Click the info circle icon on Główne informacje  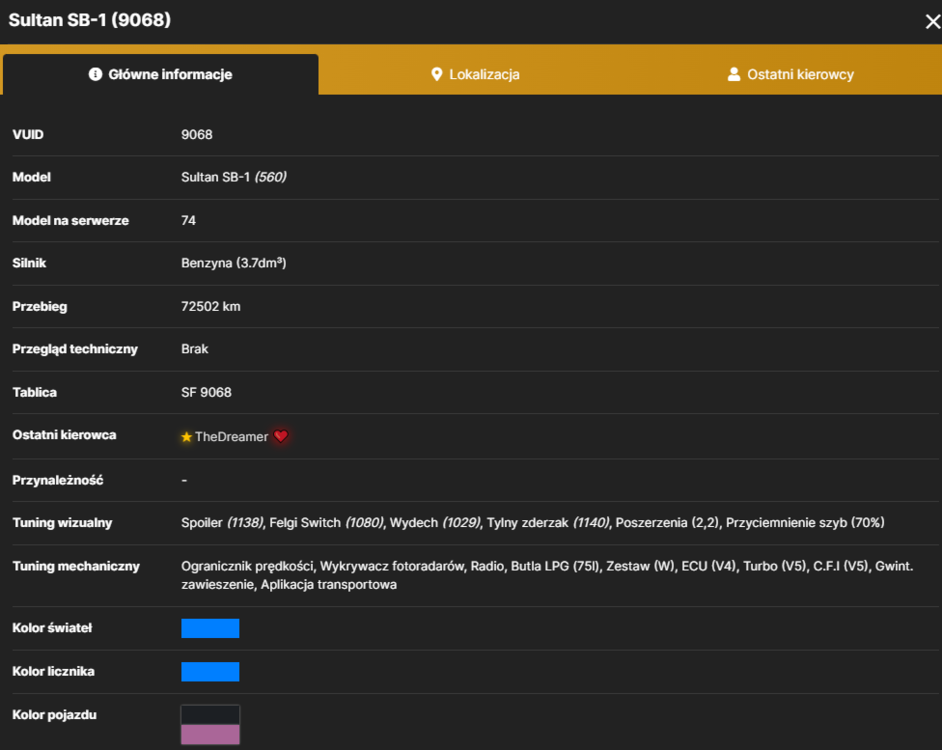pyautogui.click(x=96, y=74)
